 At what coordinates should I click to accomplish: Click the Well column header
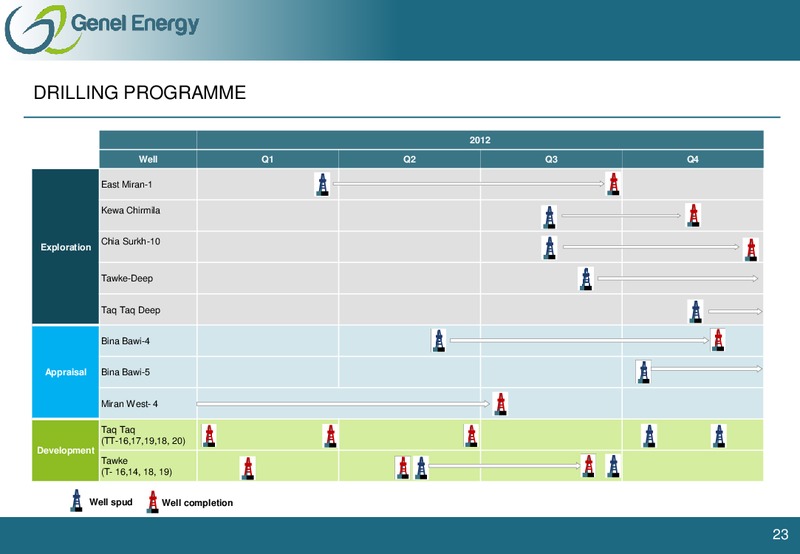[148, 159]
